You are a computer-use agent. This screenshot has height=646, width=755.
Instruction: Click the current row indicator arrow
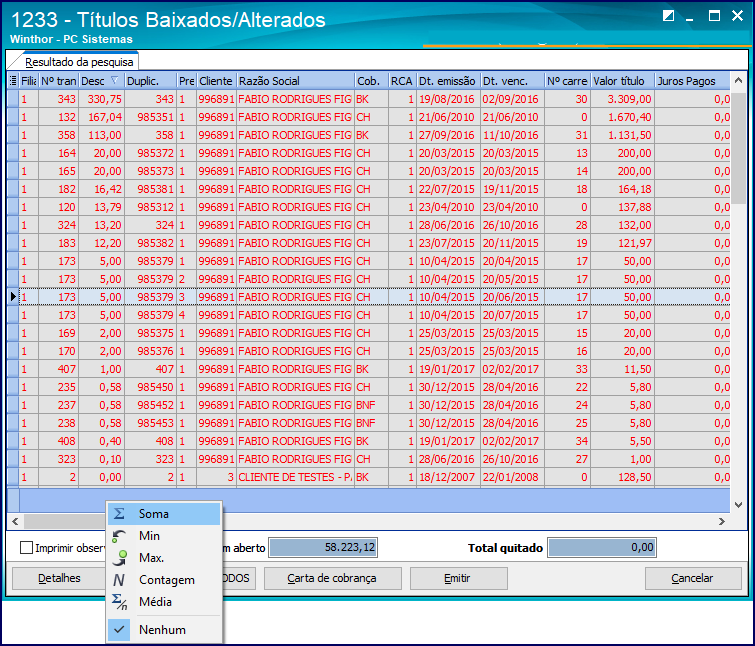pyautogui.click(x=13, y=297)
